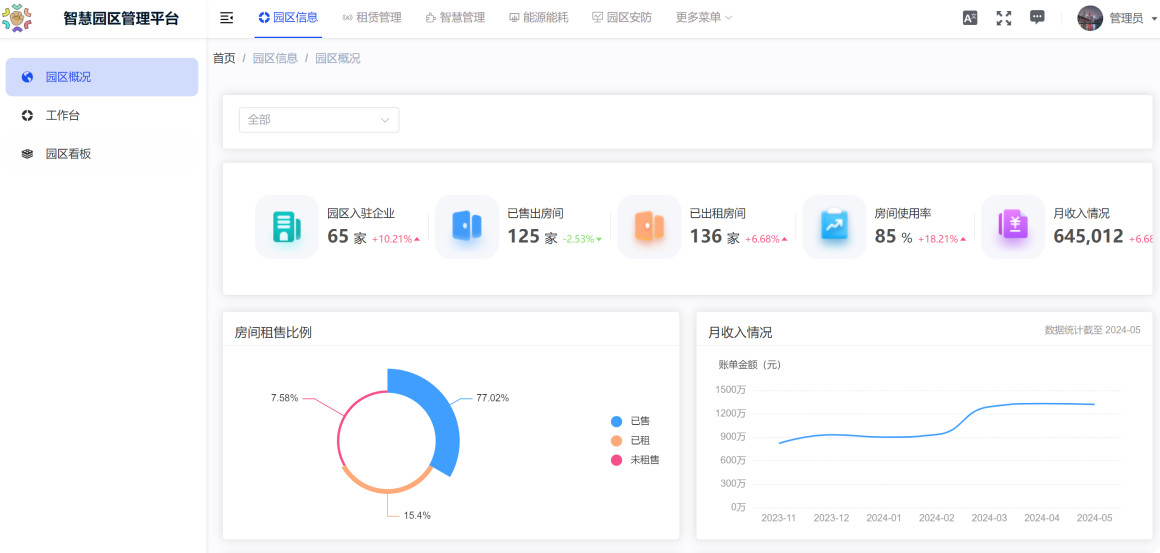Expand the 更多菜单 dropdown
This screenshot has width=1160, height=553.
[x=704, y=18]
